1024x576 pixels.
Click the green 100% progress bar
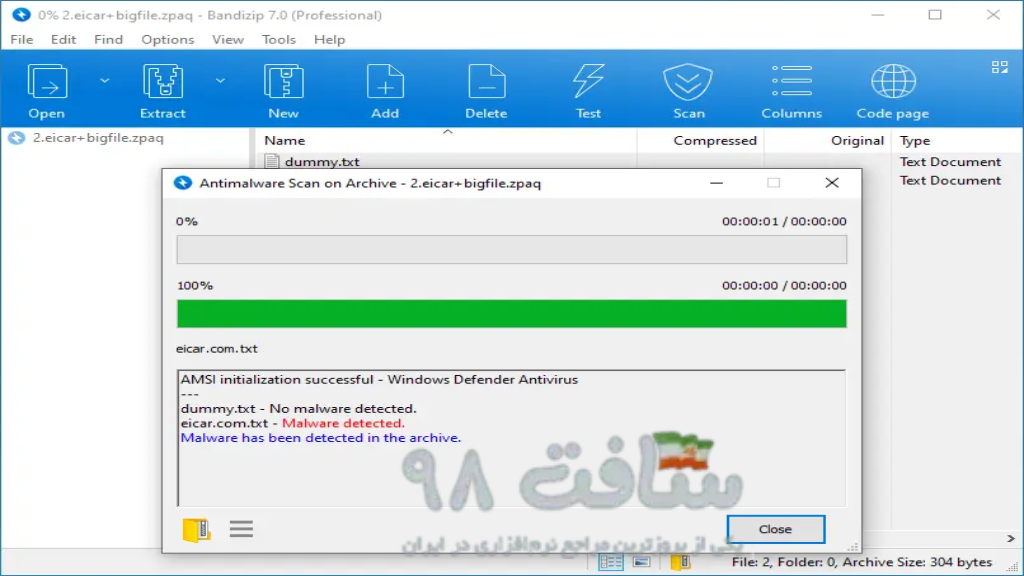tap(511, 313)
